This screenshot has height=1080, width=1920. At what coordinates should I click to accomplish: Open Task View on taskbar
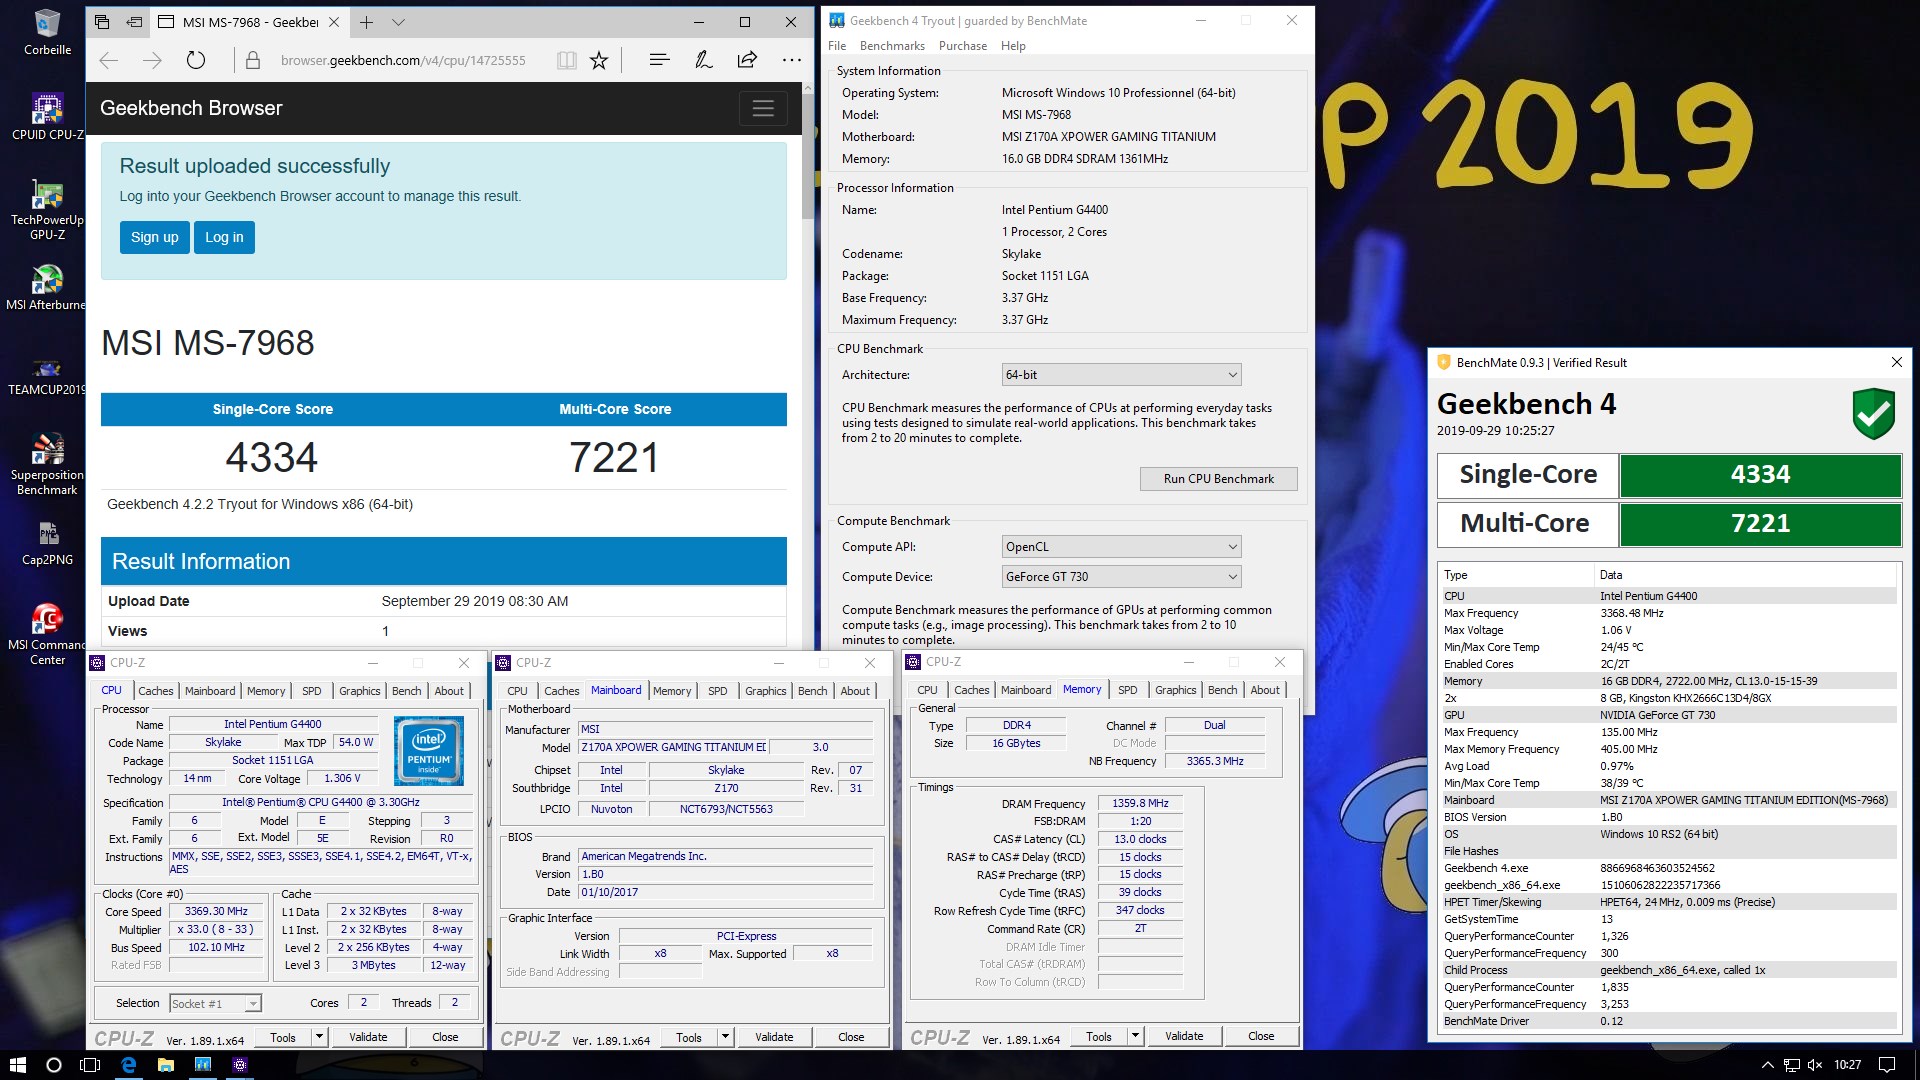coord(90,1065)
